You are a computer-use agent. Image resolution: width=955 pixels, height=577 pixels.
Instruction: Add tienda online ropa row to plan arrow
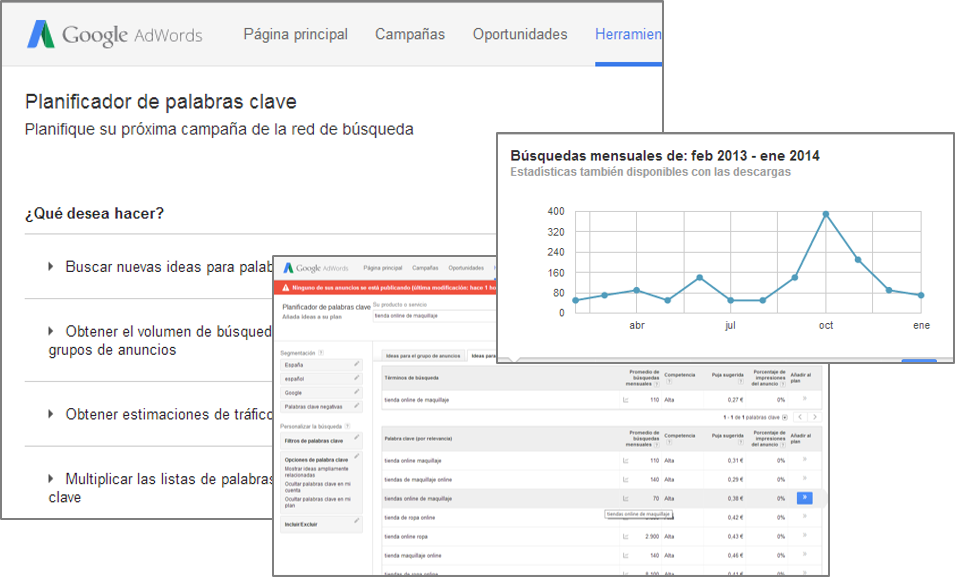(x=805, y=536)
